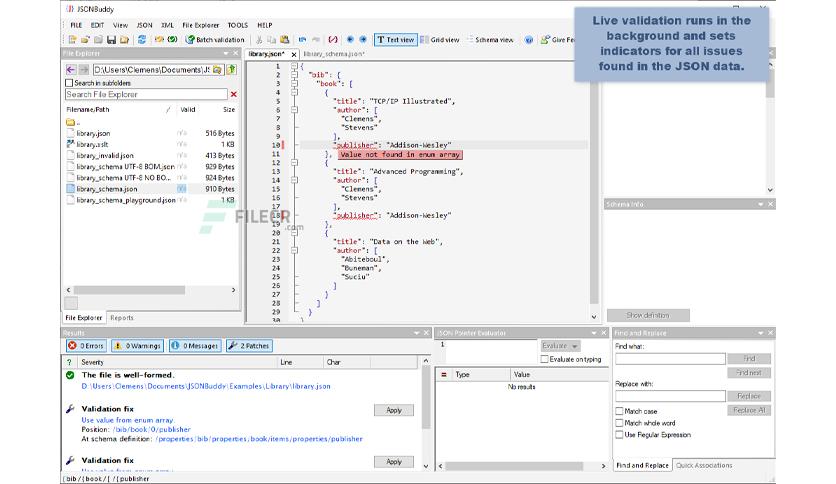The width and height of the screenshot is (836, 484).
Task: Click the Copy toolbar icon
Action: 272,39
